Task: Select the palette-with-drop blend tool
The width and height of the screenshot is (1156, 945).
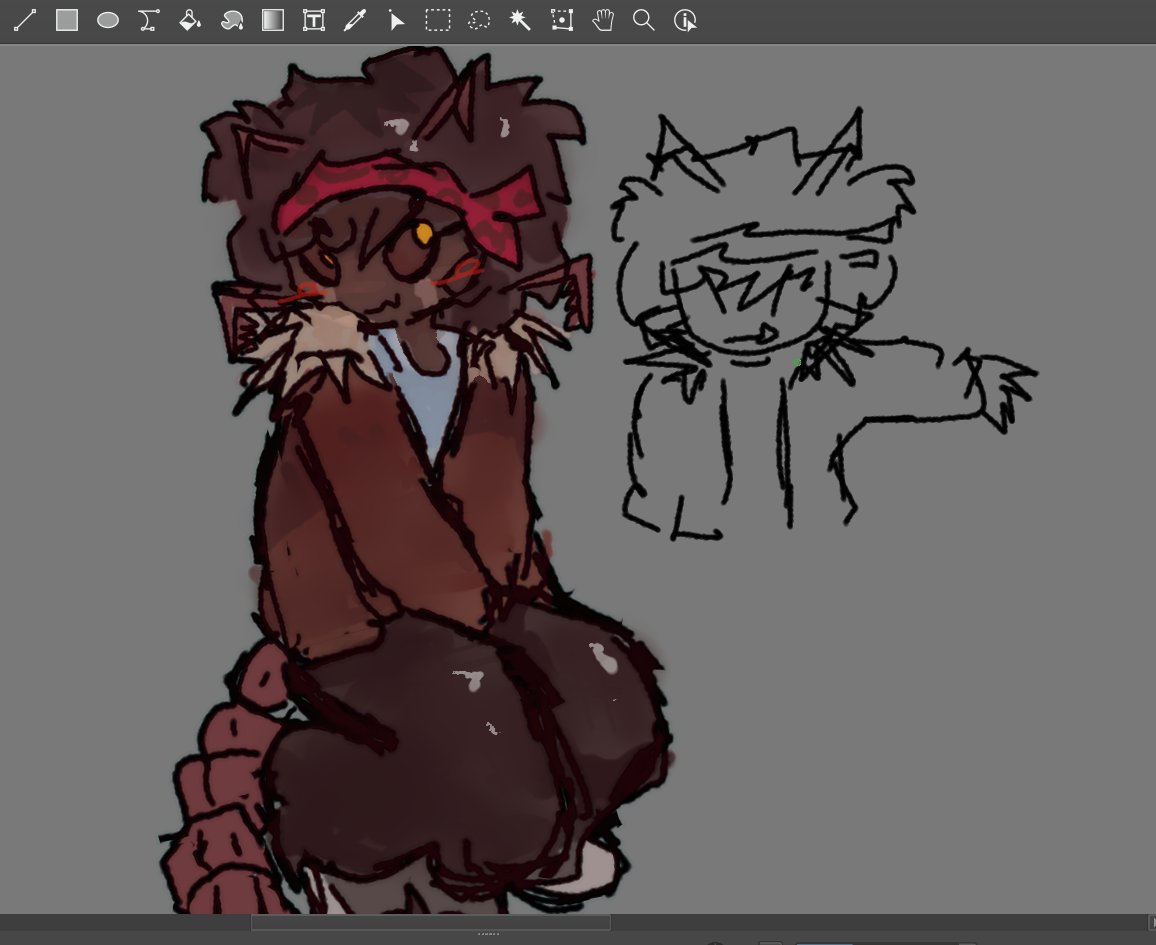Action: 231,20
